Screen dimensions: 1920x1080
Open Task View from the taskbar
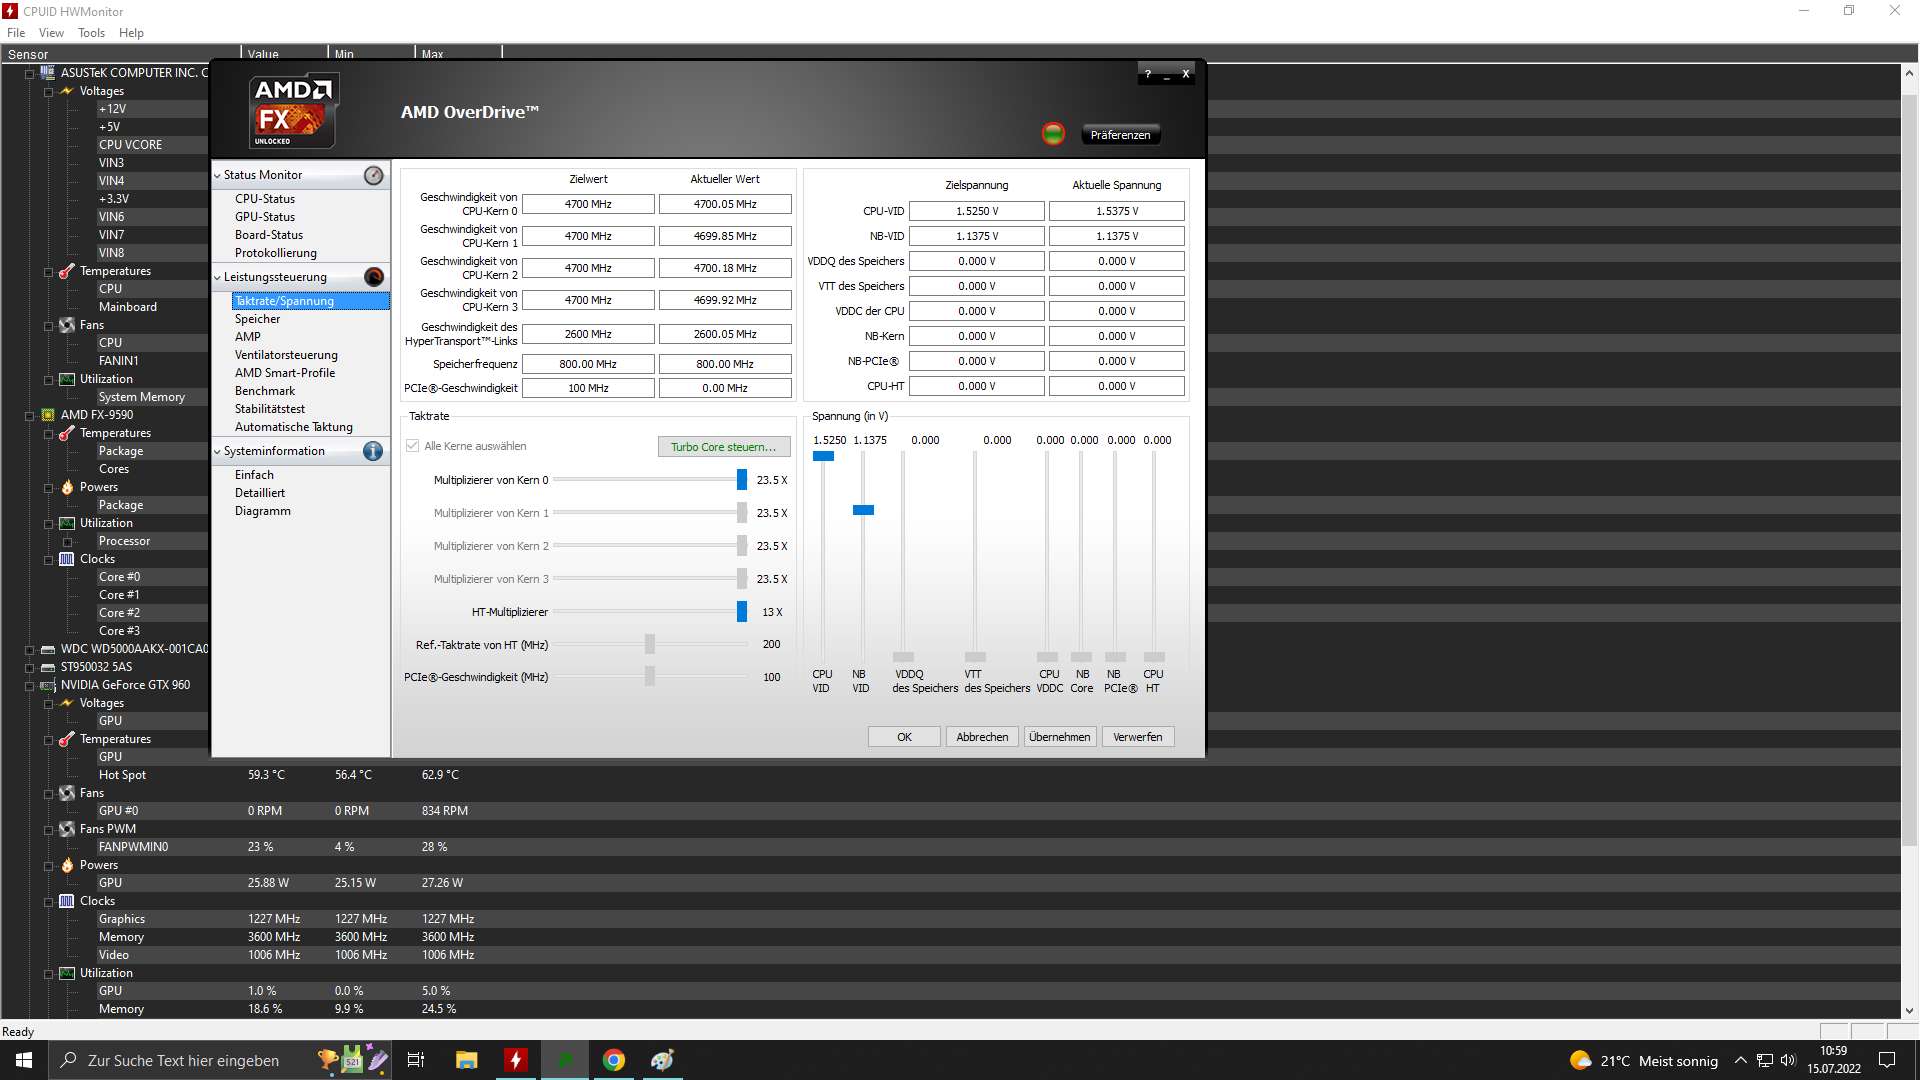pos(416,1060)
